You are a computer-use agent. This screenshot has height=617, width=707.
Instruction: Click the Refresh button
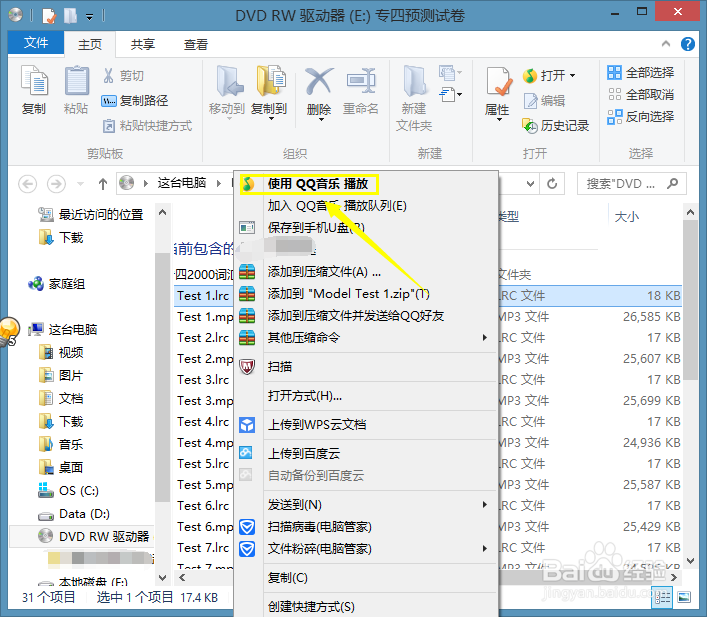click(552, 184)
